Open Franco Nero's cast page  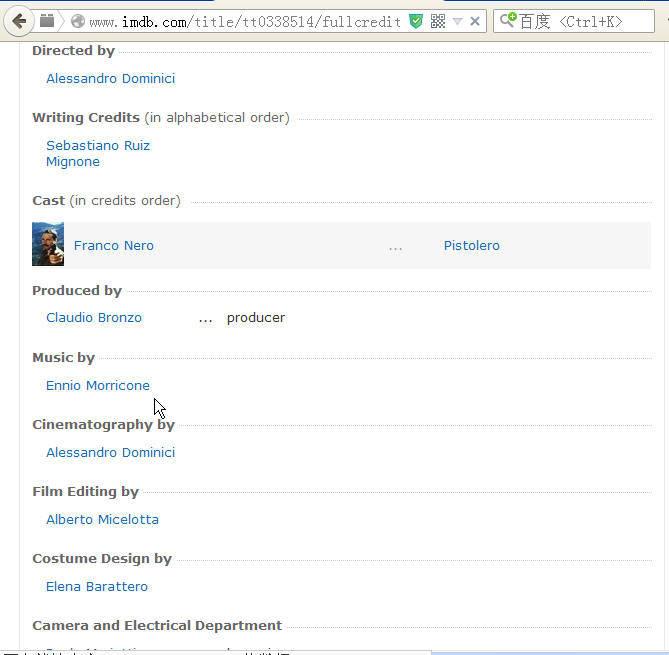click(113, 246)
